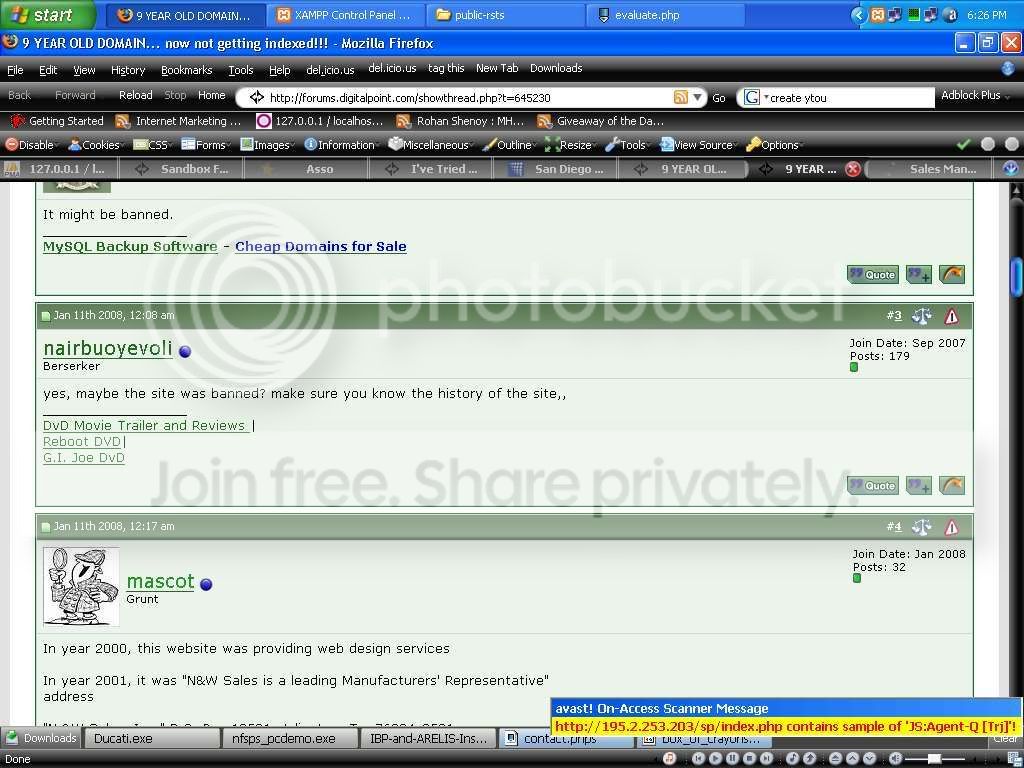Screen dimensions: 1024x768
Task: Click mascot's online status indicator
Action: pos(206,584)
